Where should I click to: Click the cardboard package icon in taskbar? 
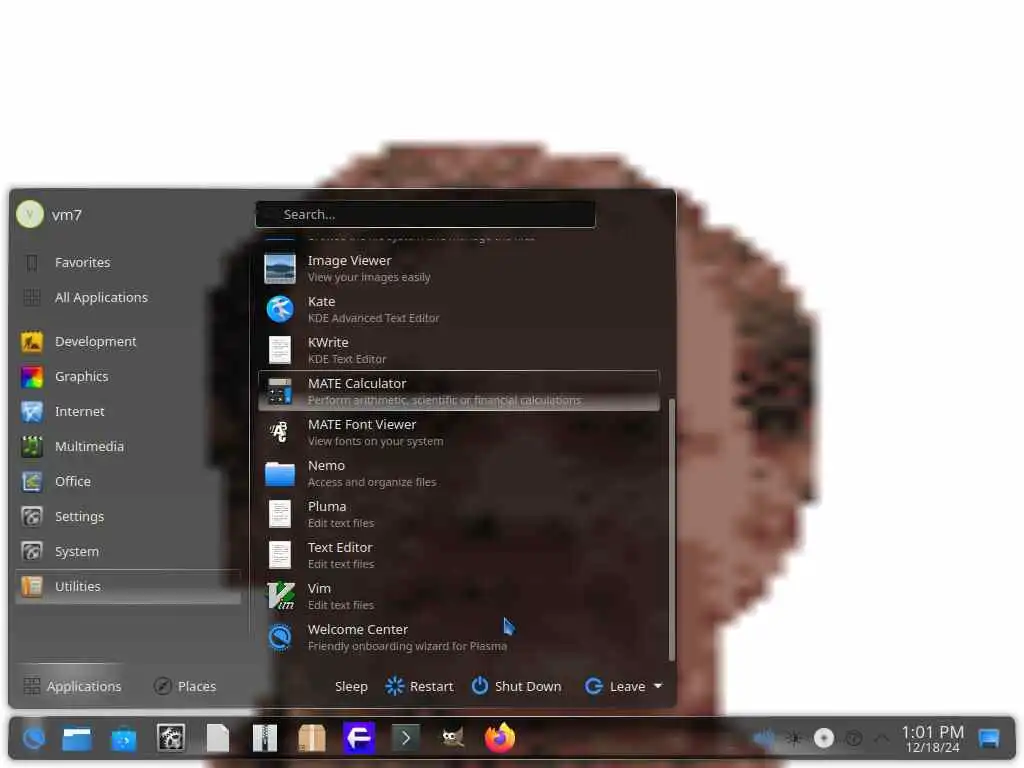[312, 739]
